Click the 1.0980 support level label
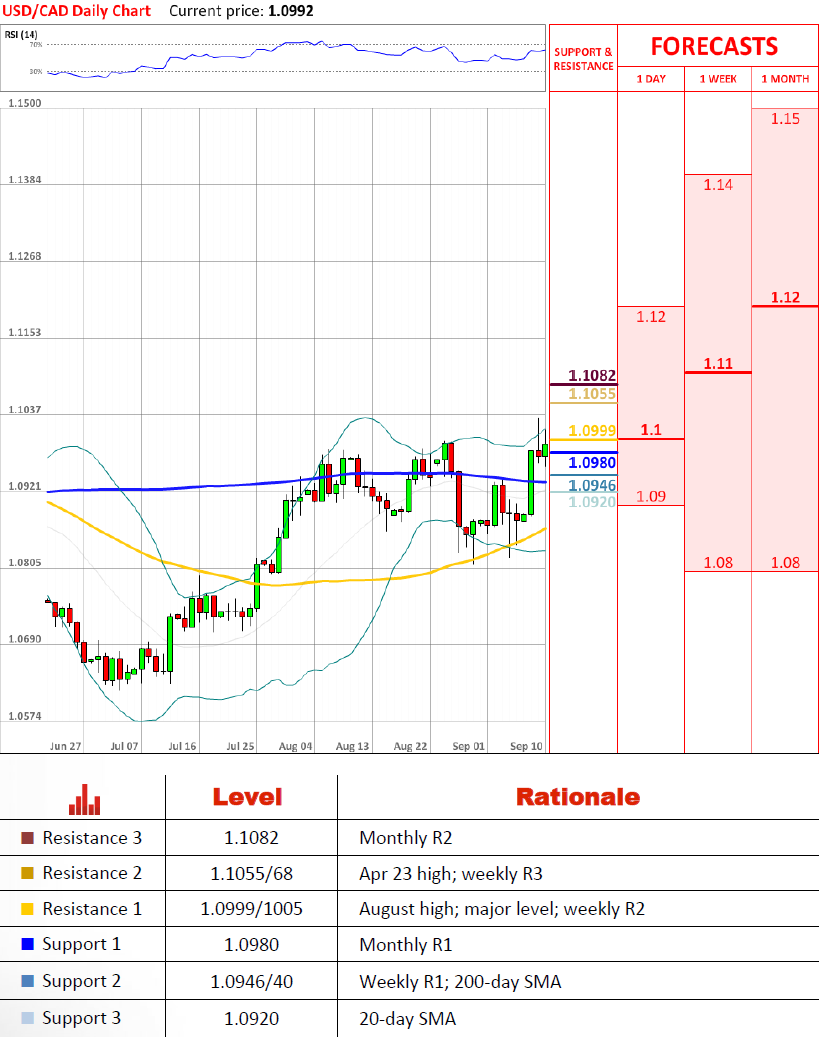This screenshot has width=819, height=1037. (592, 463)
